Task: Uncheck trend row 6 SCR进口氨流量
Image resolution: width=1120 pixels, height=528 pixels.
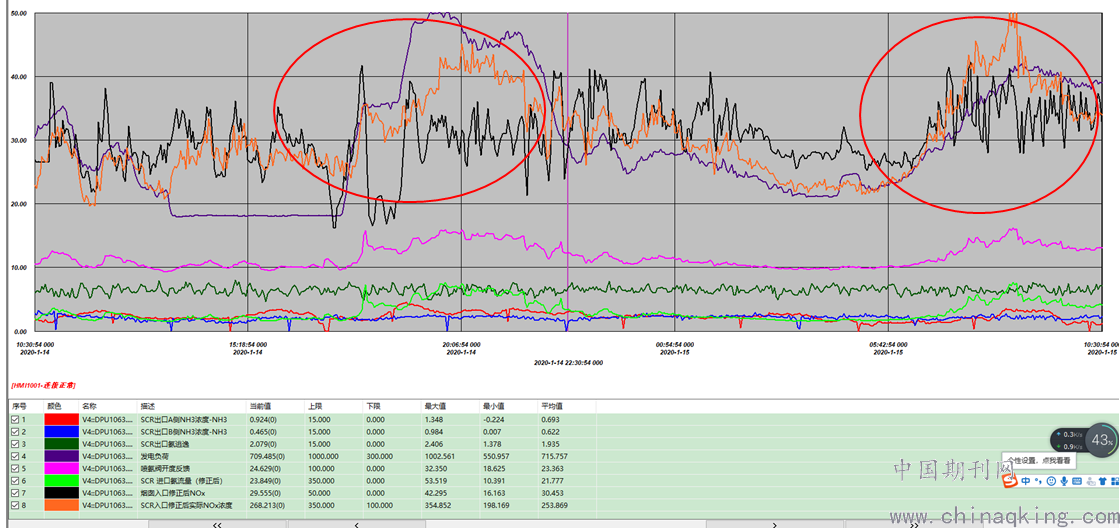Action: tap(15, 480)
